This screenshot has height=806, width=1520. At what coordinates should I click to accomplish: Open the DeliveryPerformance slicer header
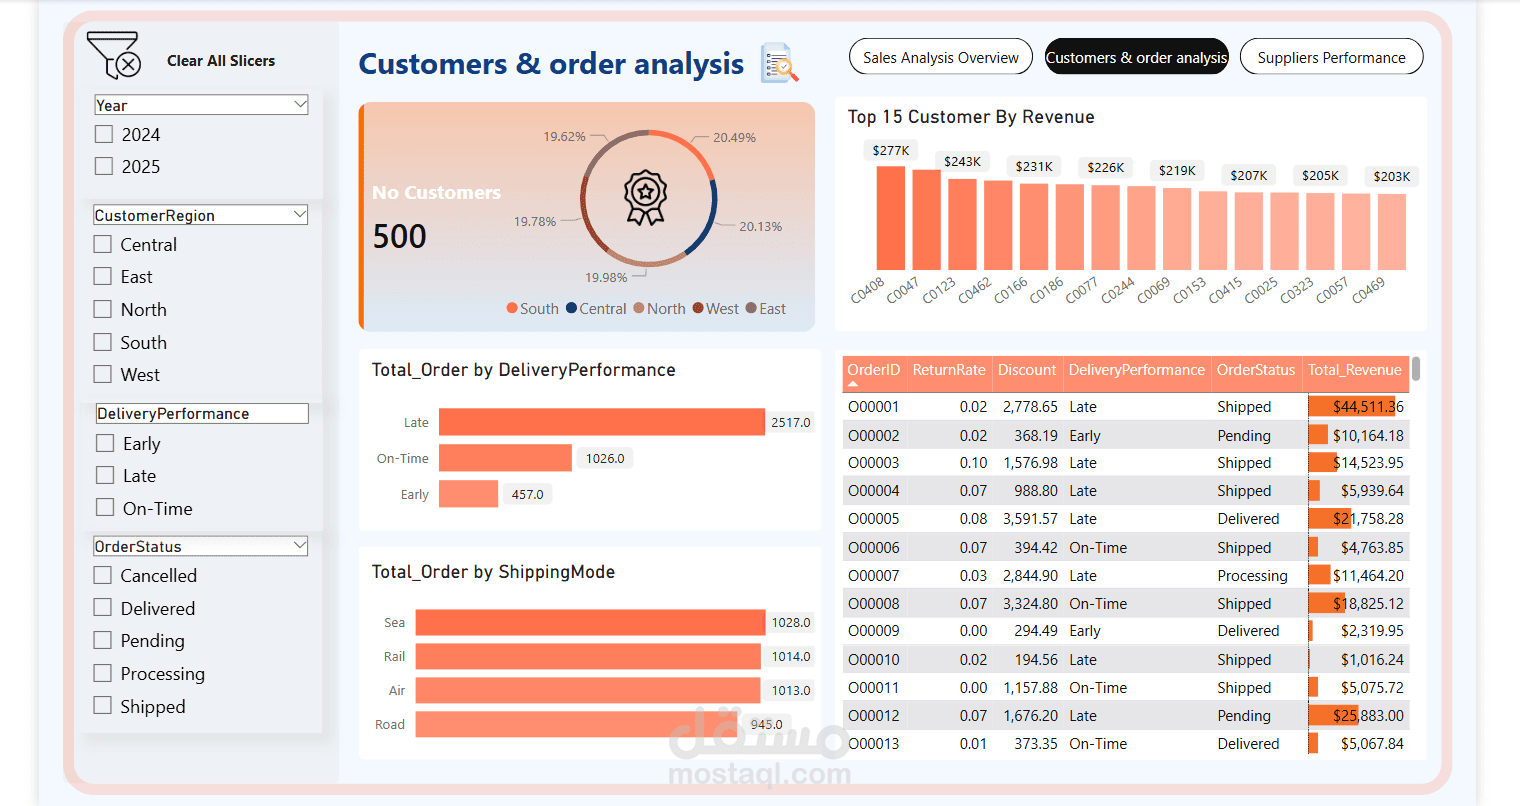pyautogui.click(x=202, y=413)
